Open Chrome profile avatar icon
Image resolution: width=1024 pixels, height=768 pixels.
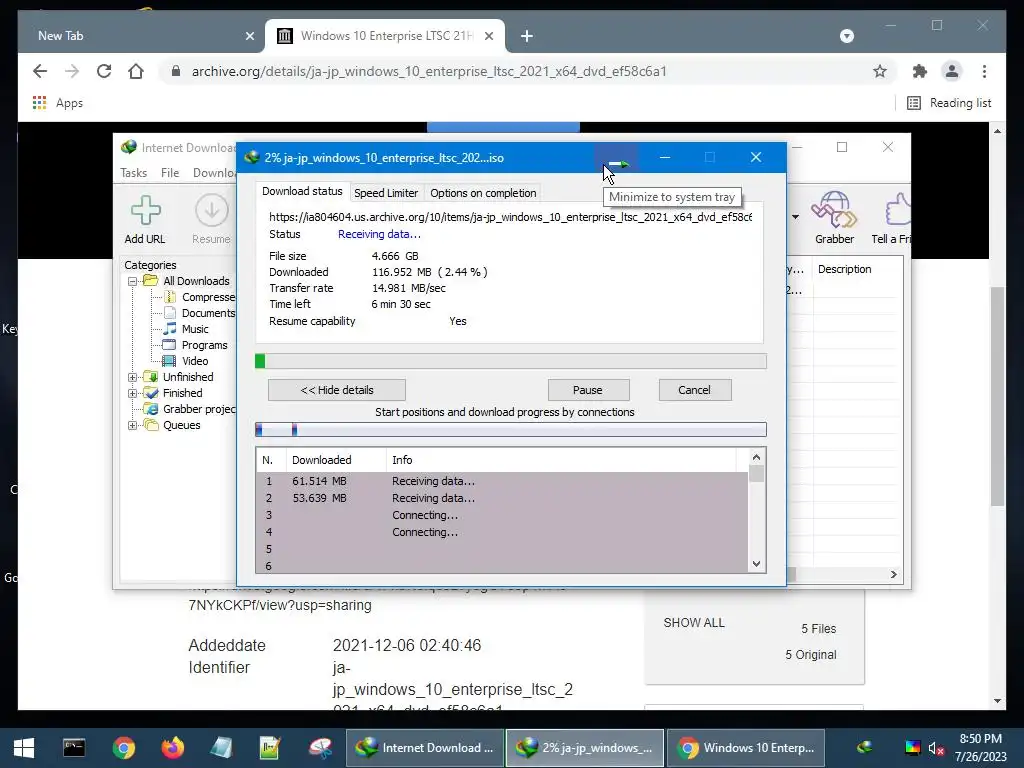[x=952, y=71]
